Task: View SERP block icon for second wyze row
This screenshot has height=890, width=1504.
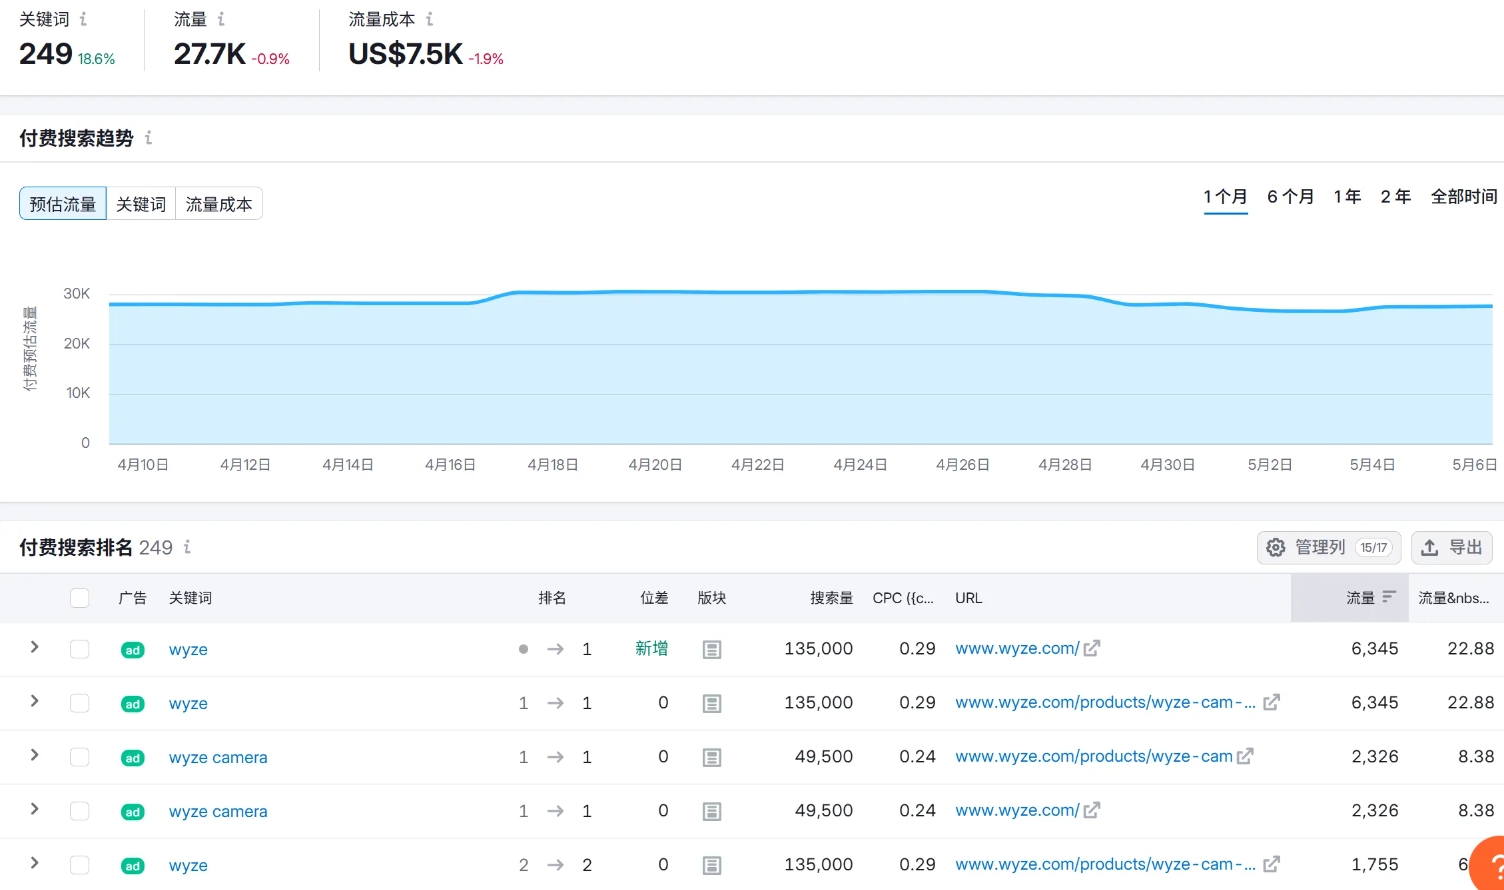Action: (712, 704)
